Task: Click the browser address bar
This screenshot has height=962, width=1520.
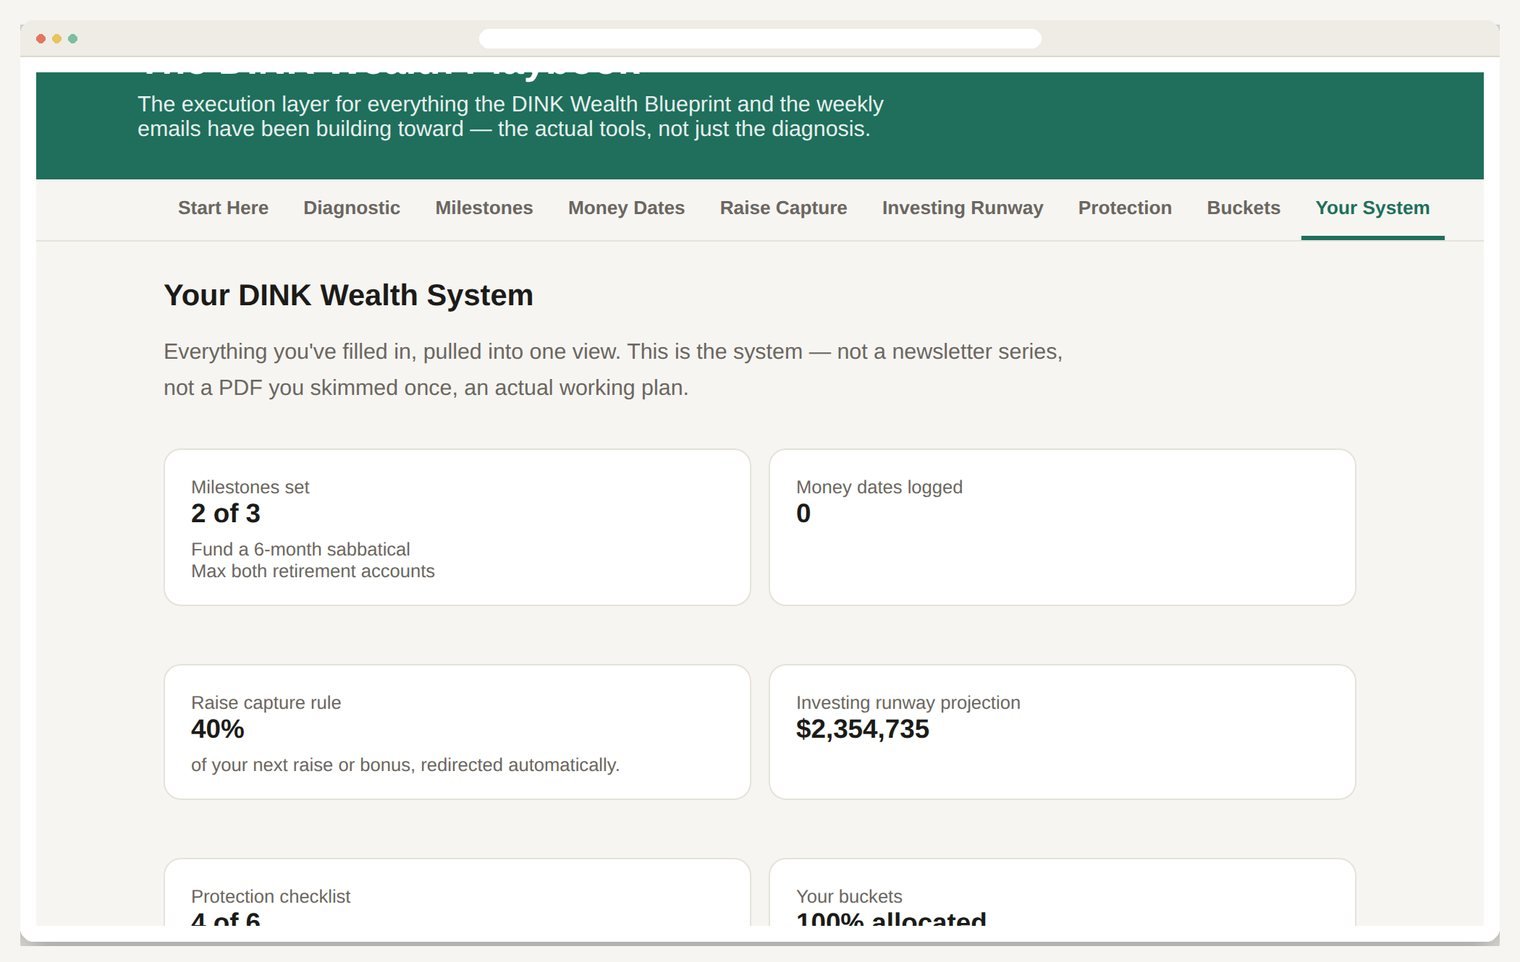Action: (760, 39)
